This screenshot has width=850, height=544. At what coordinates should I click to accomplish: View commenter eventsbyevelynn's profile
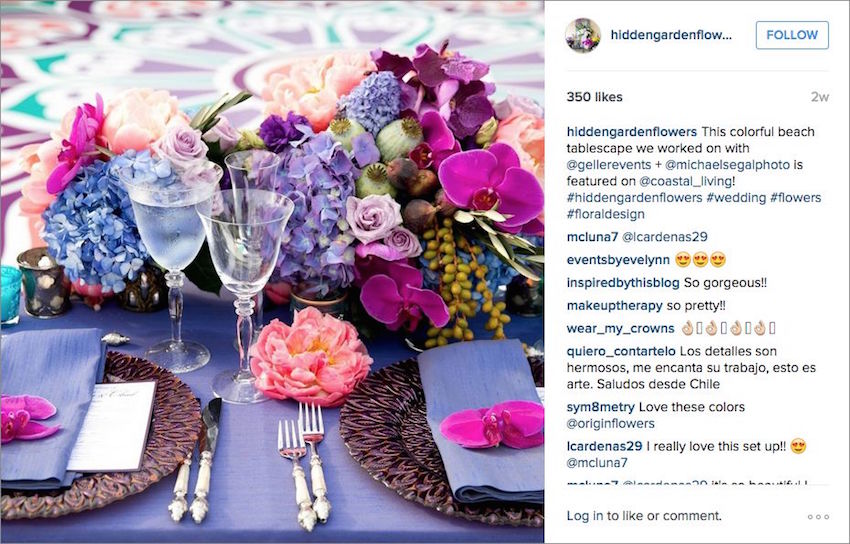618,260
